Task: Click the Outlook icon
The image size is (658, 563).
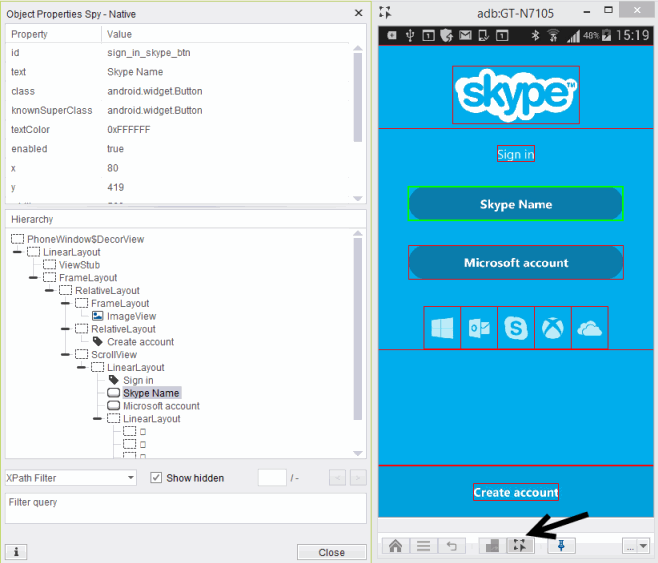Action: click(478, 328)
